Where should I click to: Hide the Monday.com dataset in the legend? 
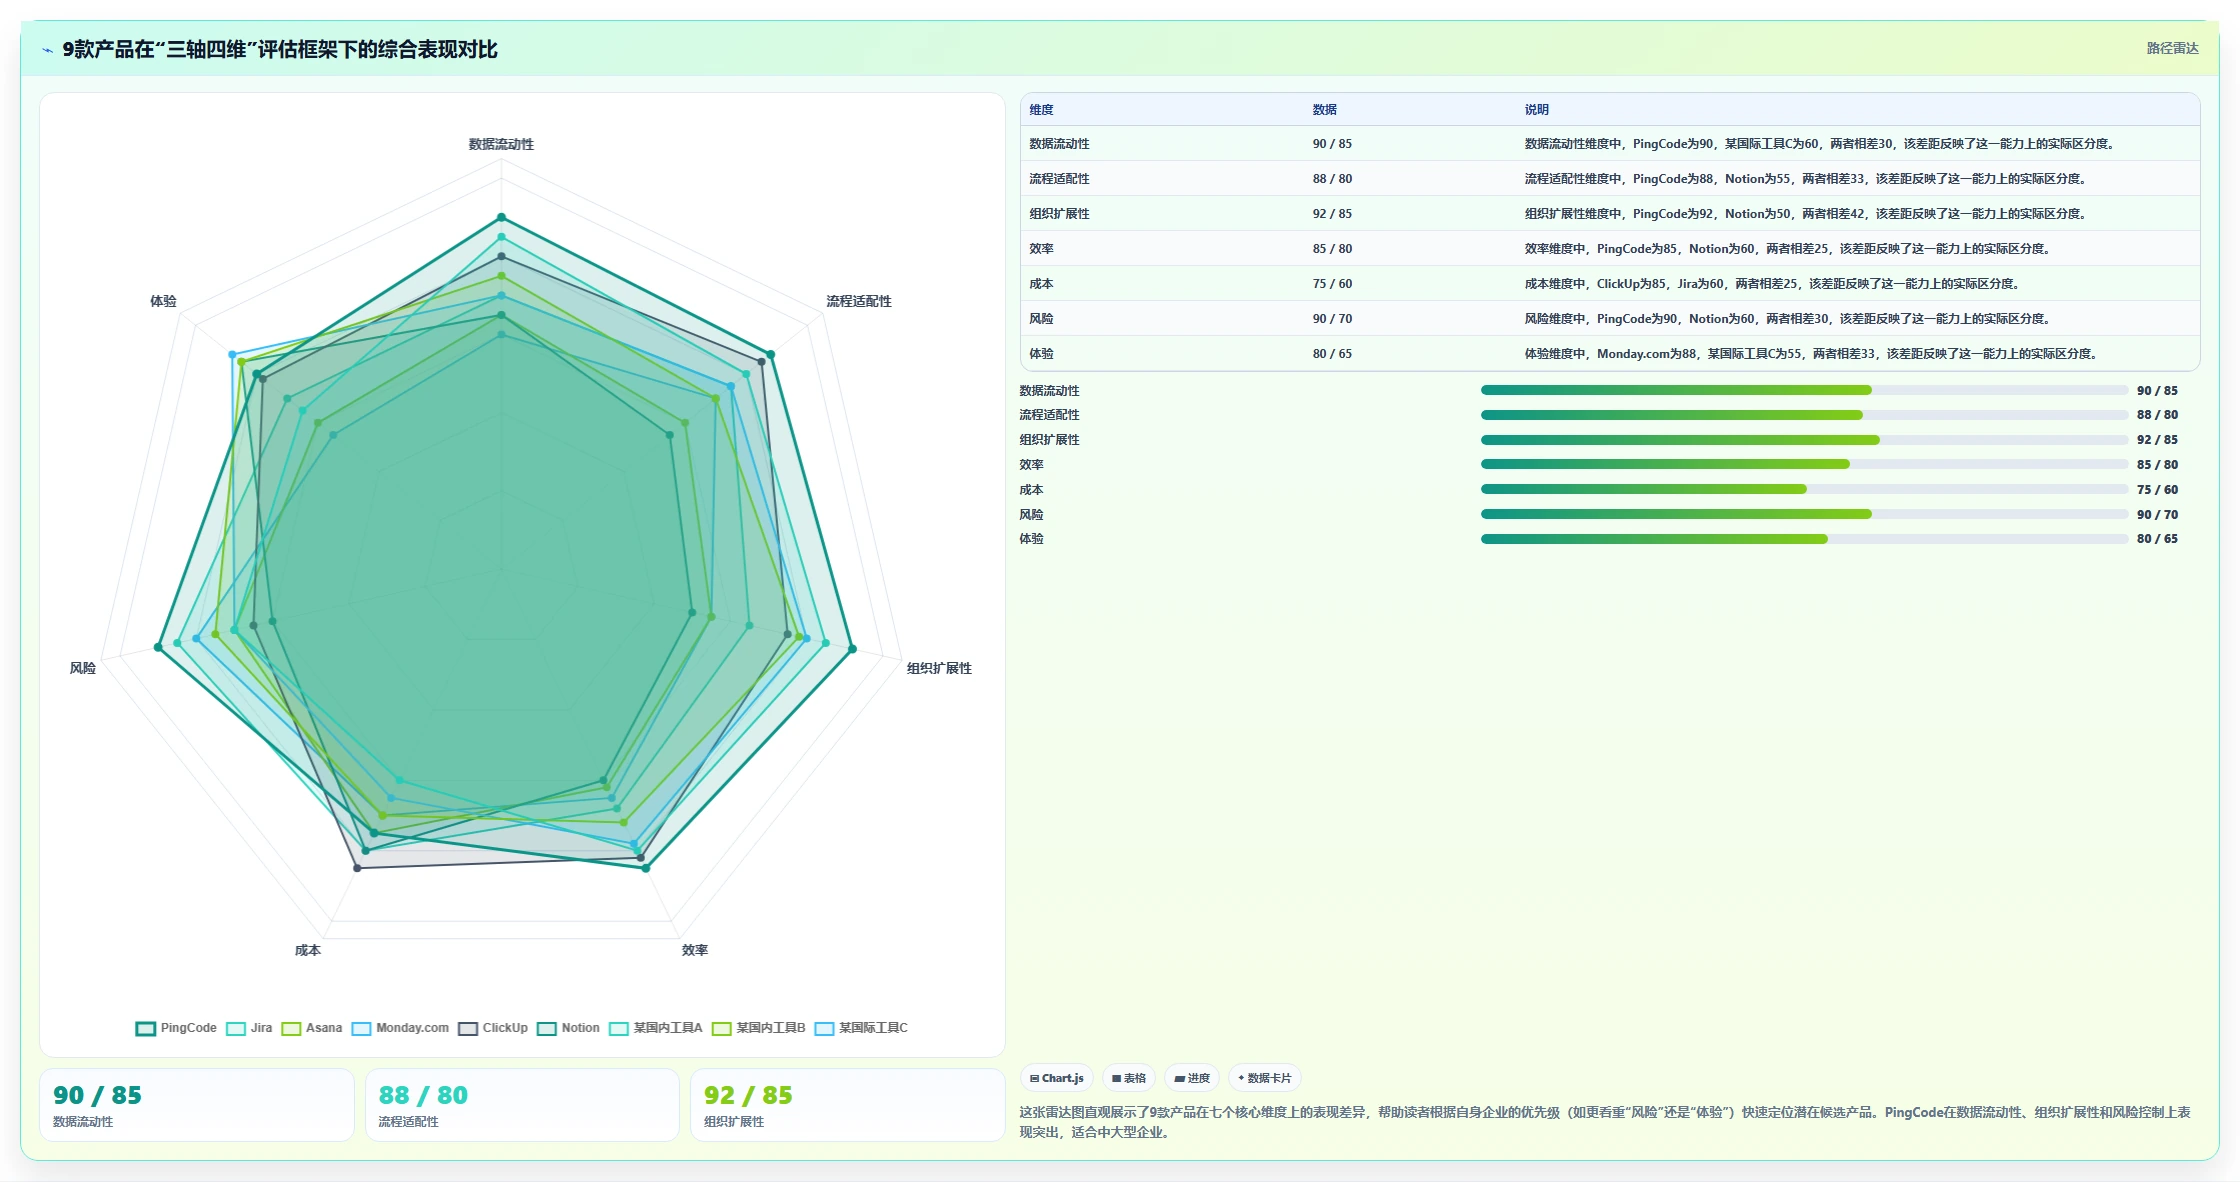pyautogui.click(x=400, y=1028)
